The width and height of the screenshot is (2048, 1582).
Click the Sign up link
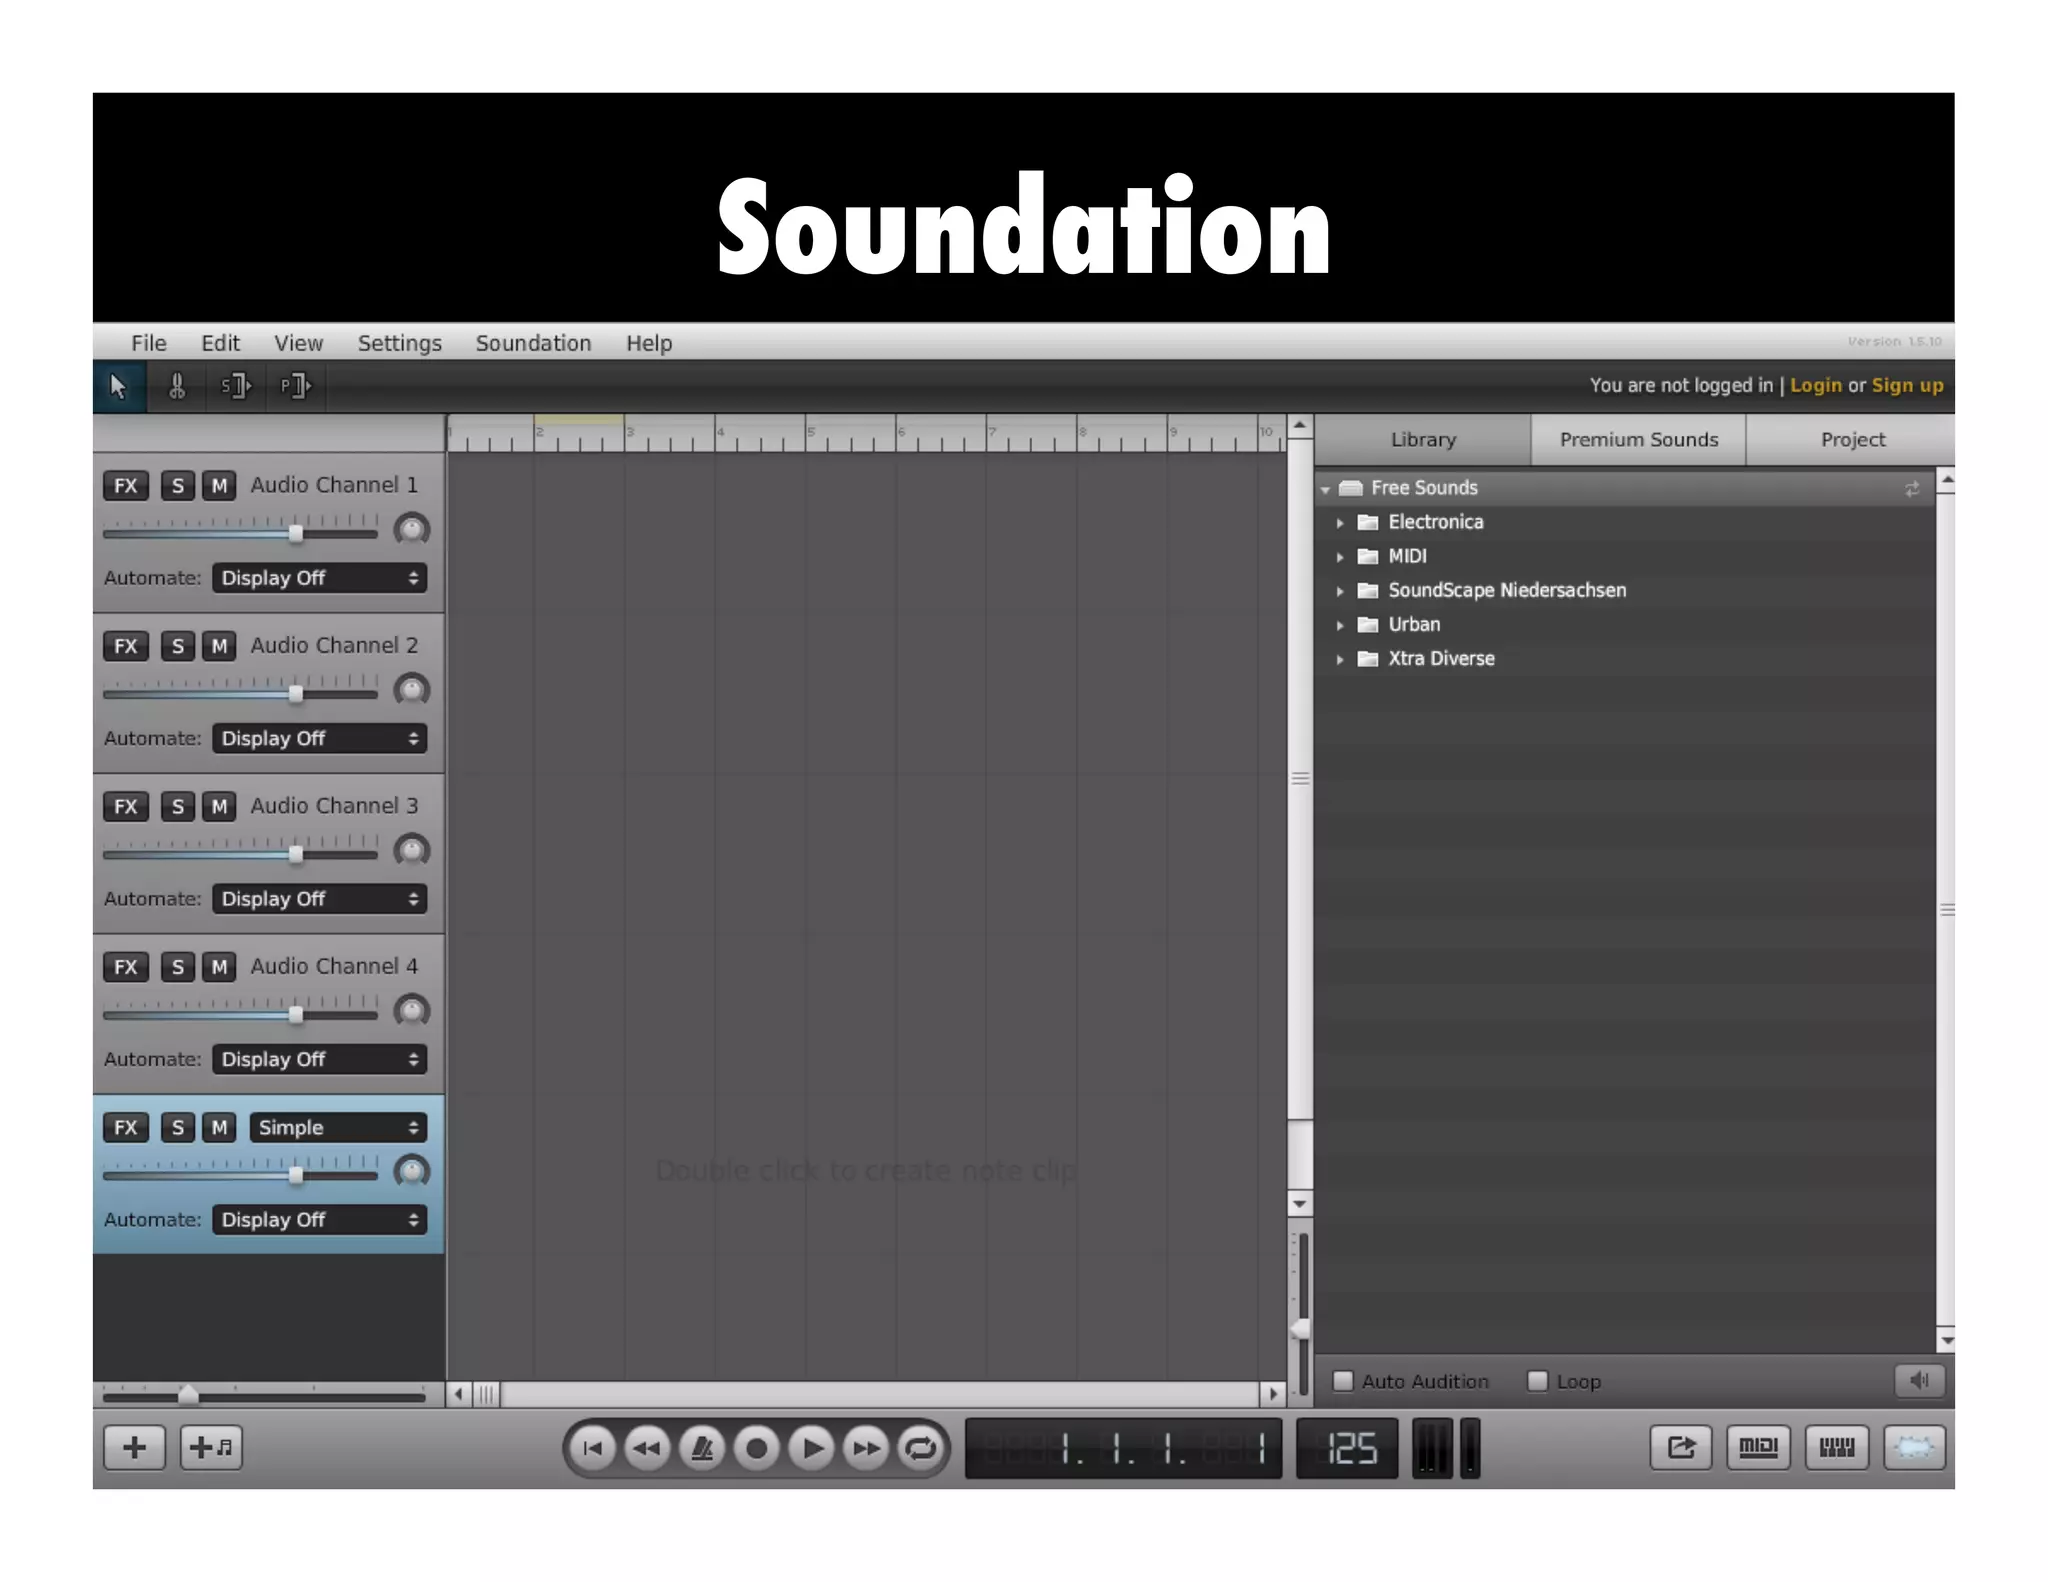[x=1907, y=385]
